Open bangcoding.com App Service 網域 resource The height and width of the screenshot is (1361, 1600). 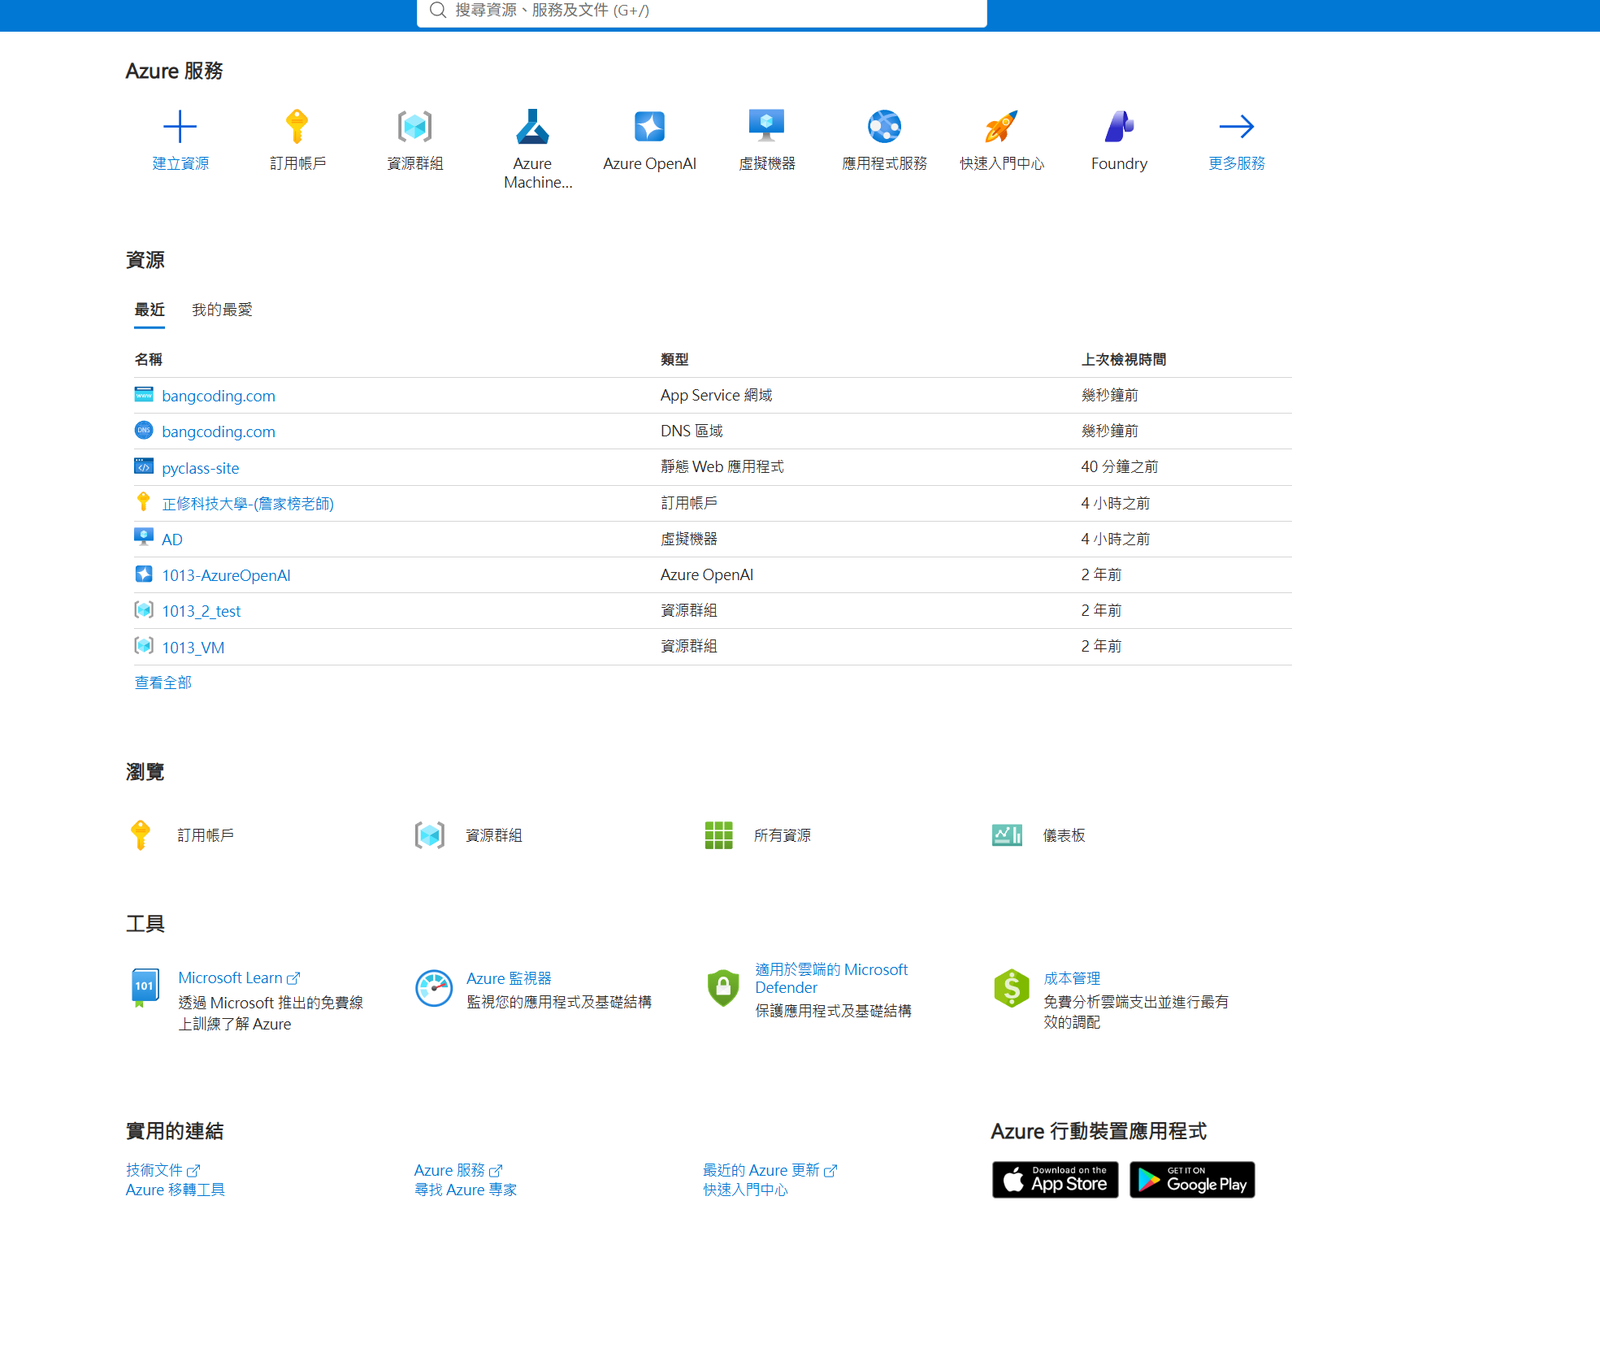coord(218,396)
